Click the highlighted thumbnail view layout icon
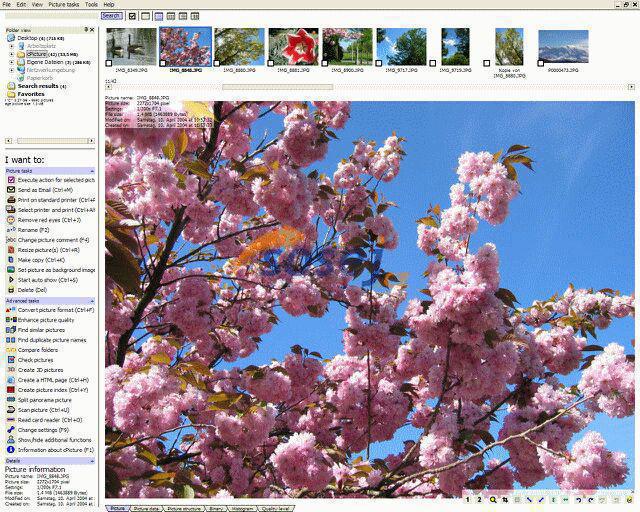This screenshot has width=640, height=512. point(159,16)
